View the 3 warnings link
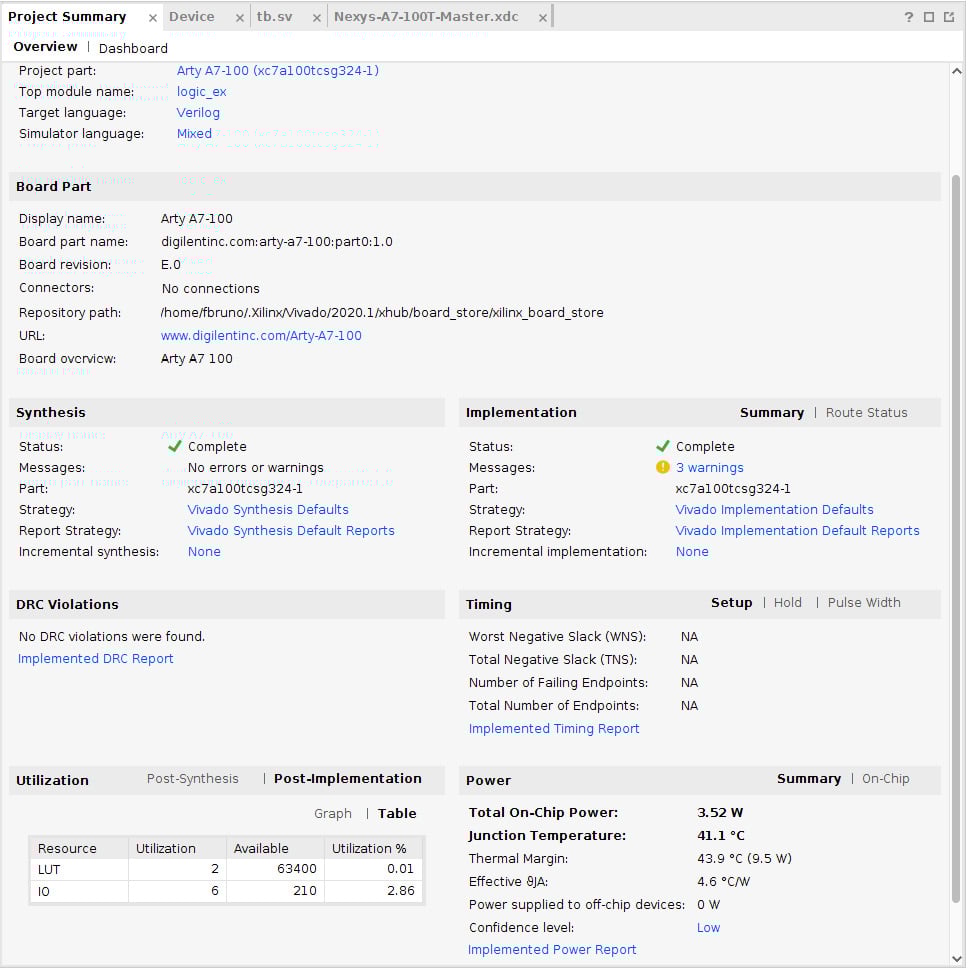This screenshot has height=972, width=969. point(709,468)
